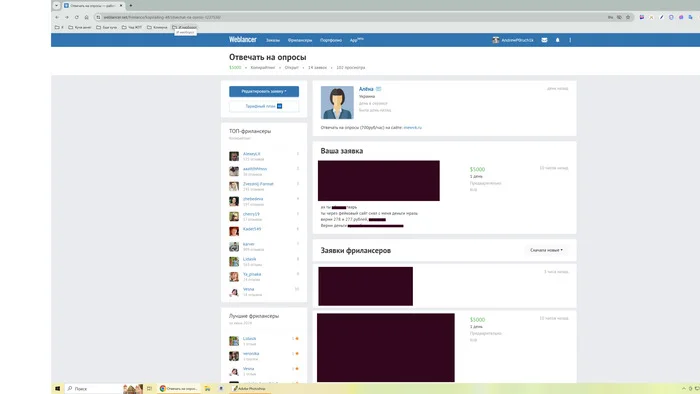
Task: Open the browser home icon
Action: click(86, 17)
